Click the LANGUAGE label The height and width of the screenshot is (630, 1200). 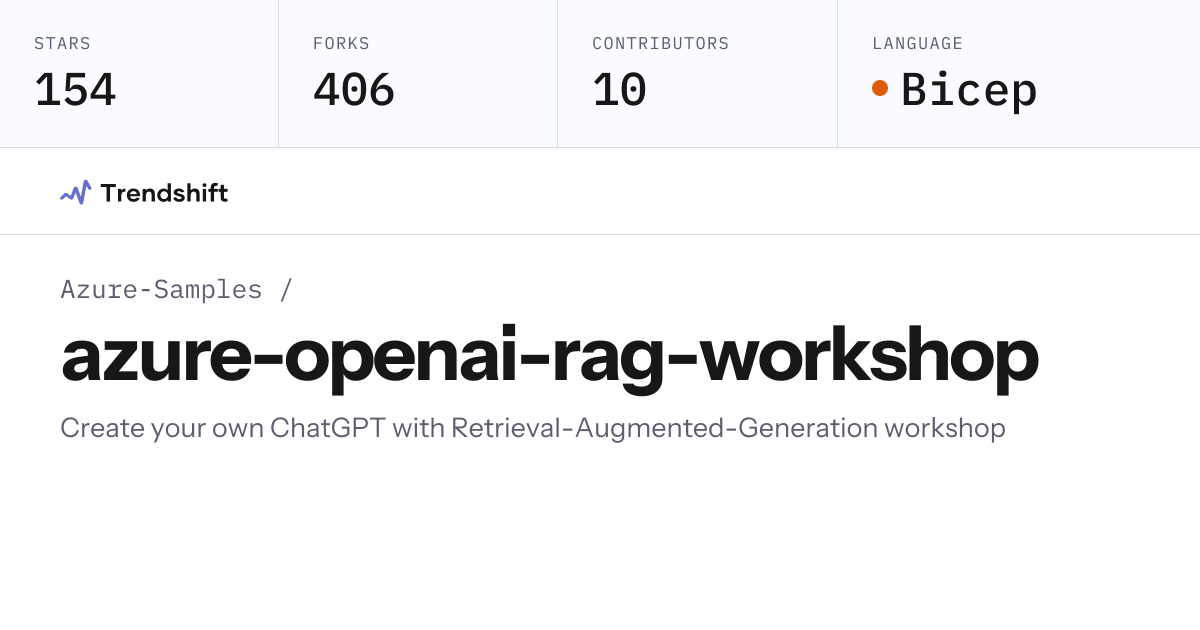(x=917, y=44)
